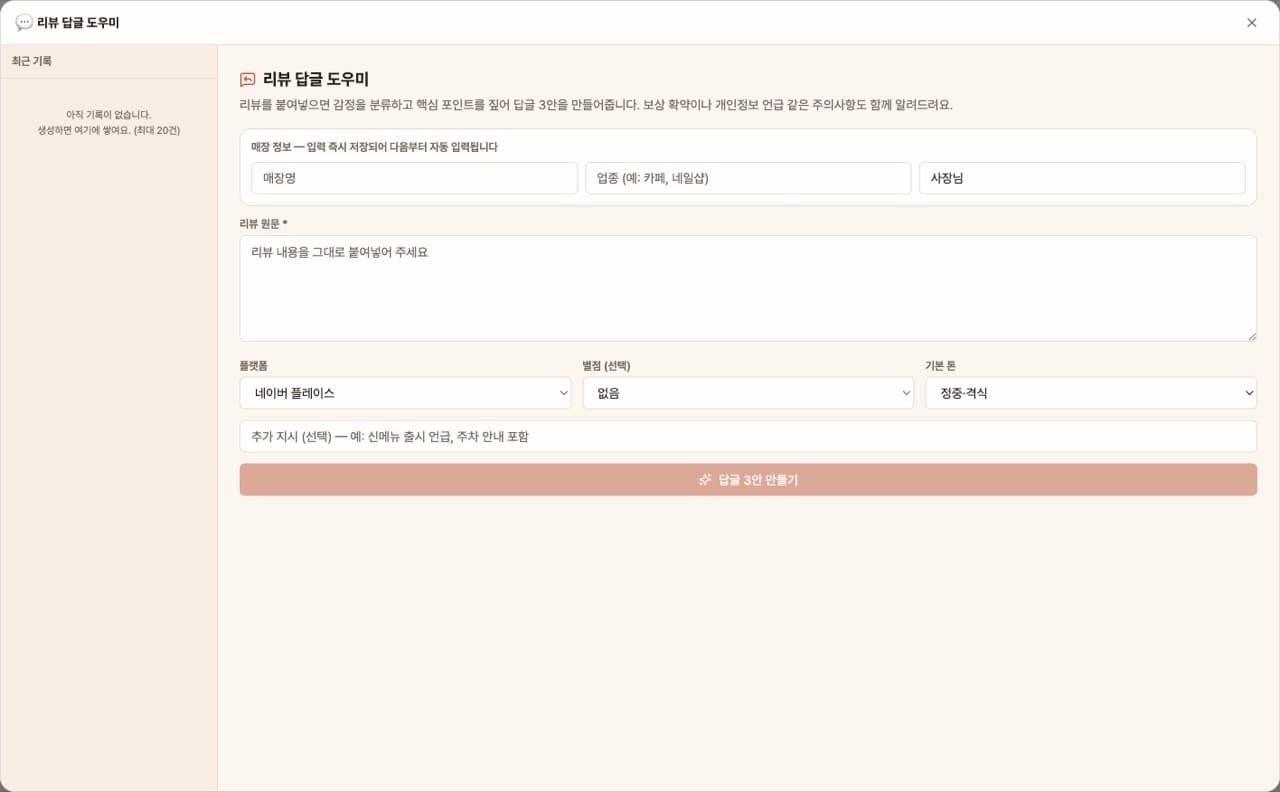Click the 매장 정보 section label
The height and width of the screenshot is (792, 1280).
375,147
